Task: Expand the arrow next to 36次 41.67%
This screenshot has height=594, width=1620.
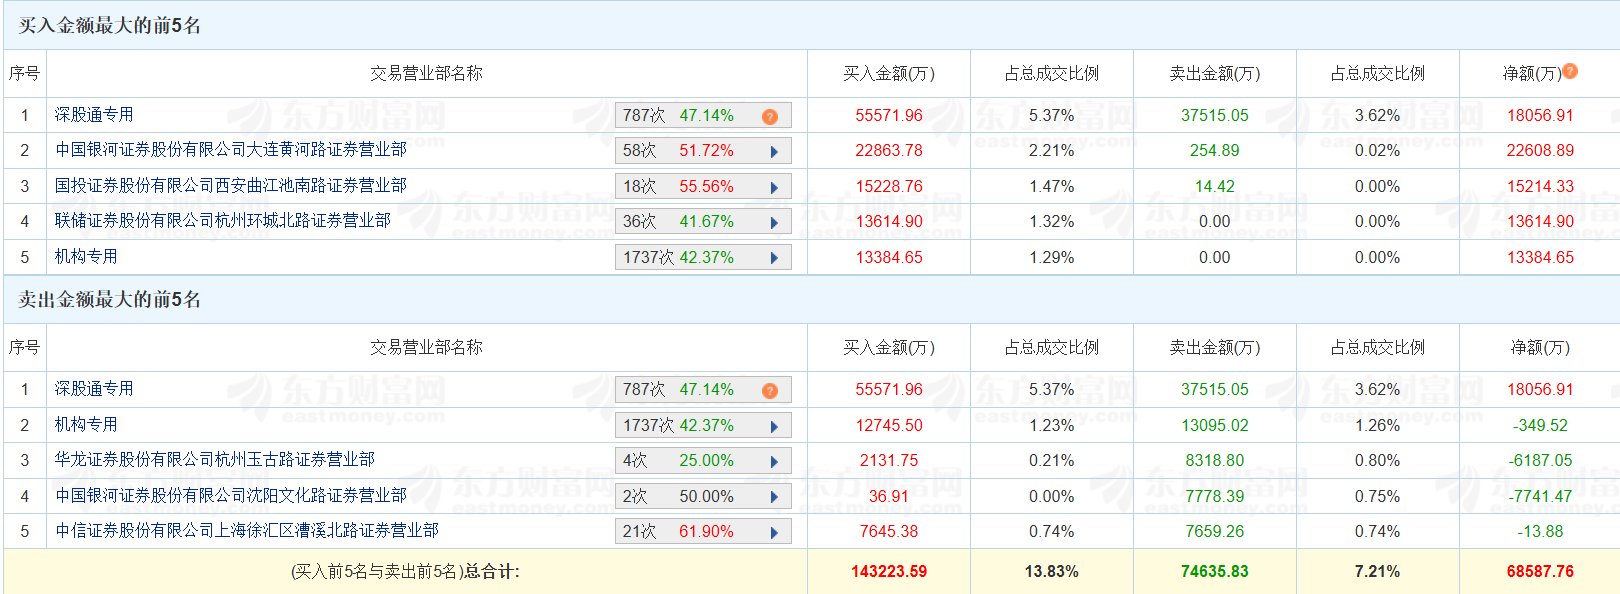Action: tap(774, 222)
